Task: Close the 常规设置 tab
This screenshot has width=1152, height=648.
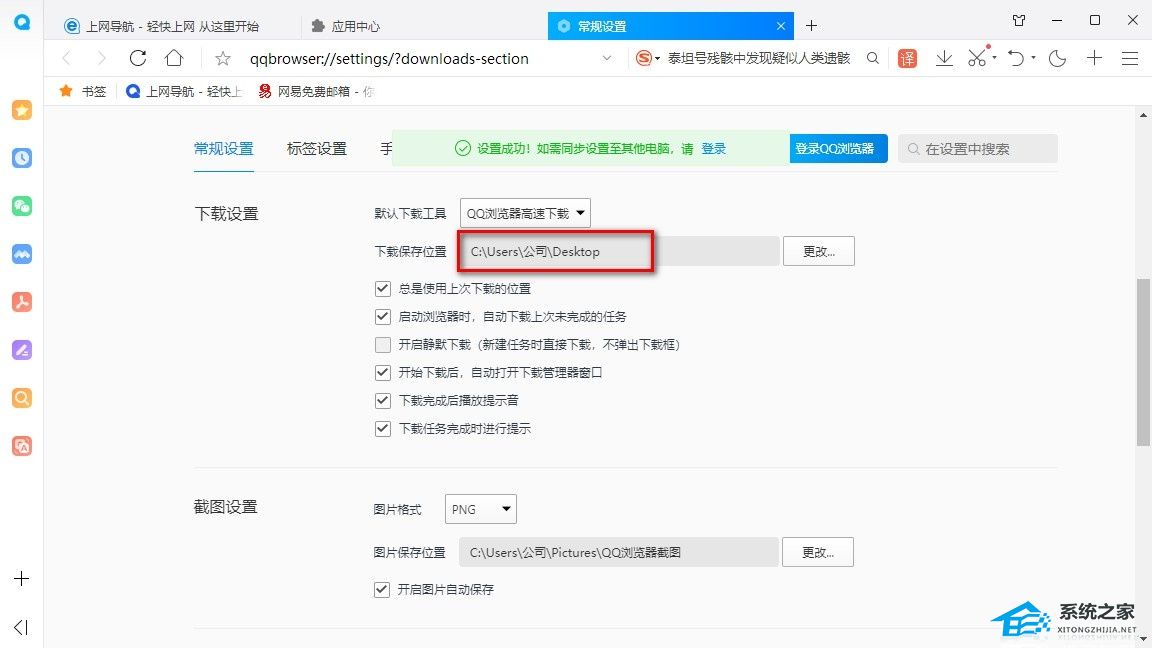Action: coord(781,26)
